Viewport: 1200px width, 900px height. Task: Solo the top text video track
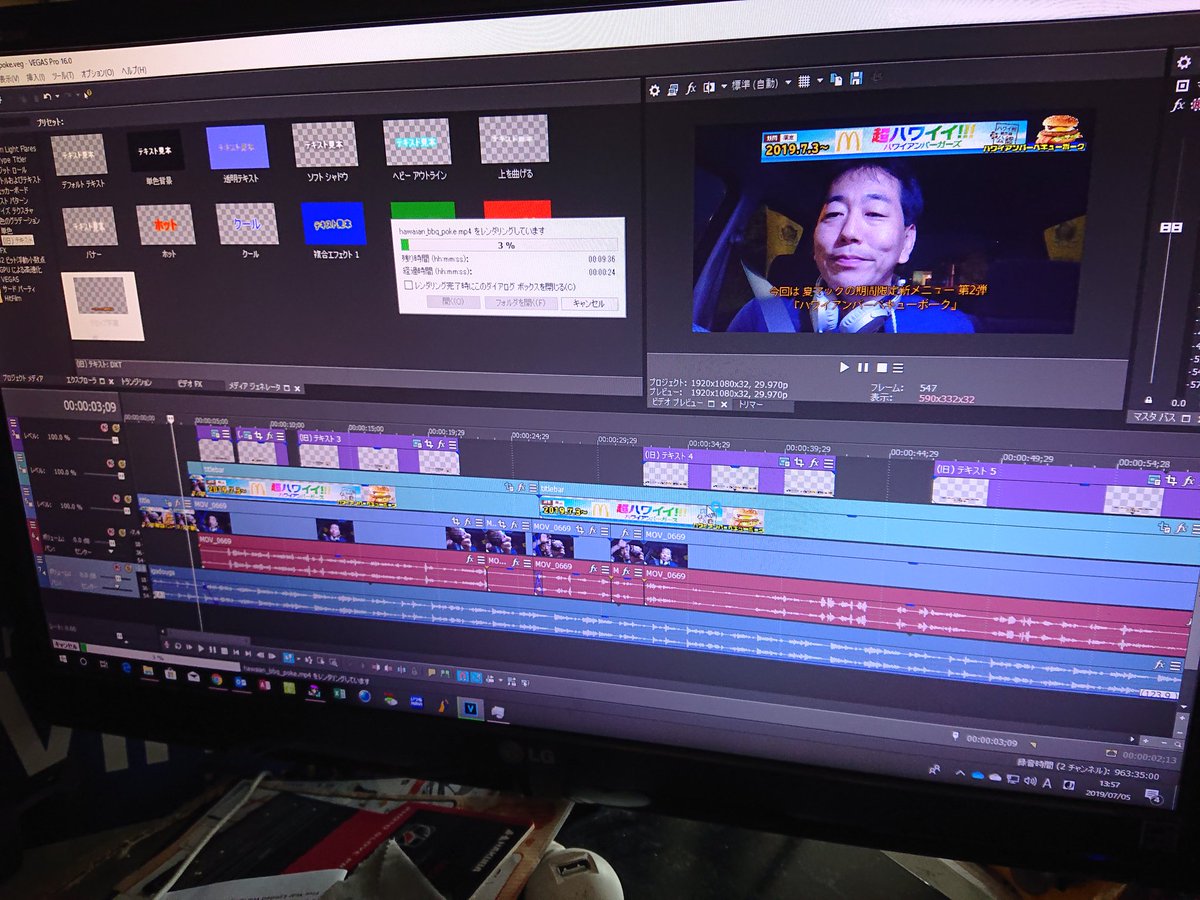(x=116, y=428)
